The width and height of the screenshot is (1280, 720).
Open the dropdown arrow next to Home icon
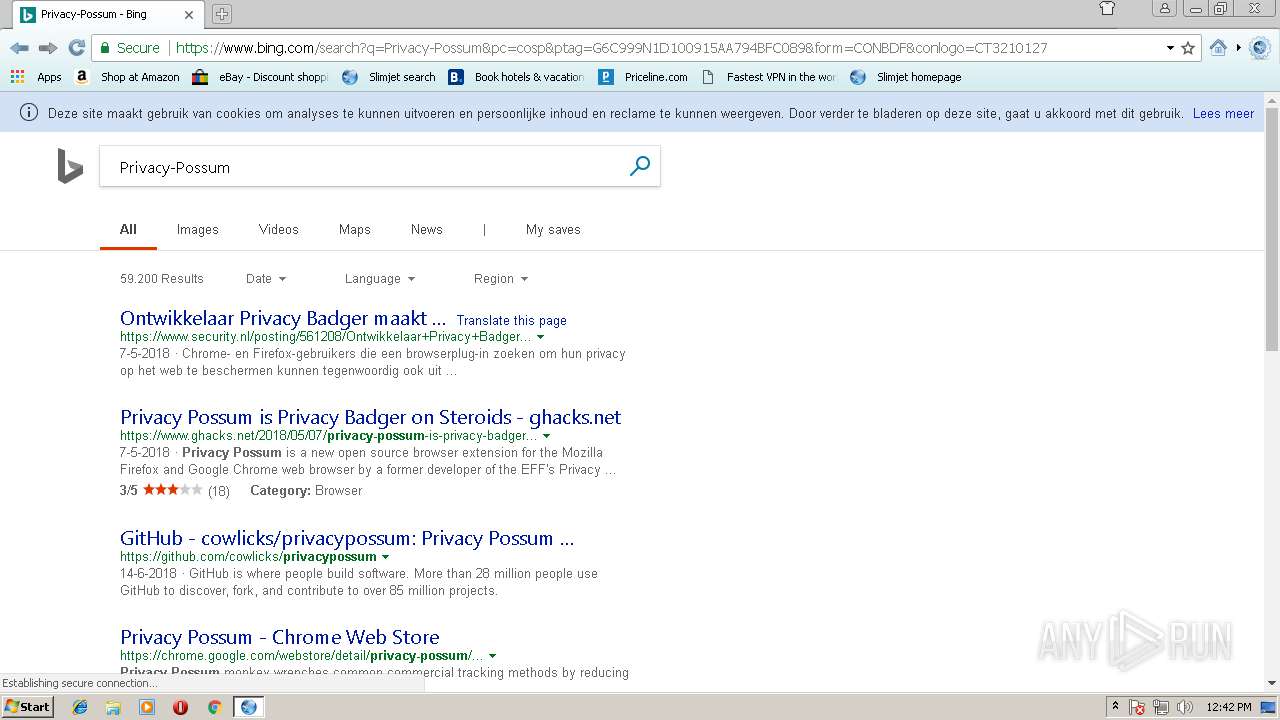coord(1238,48)
